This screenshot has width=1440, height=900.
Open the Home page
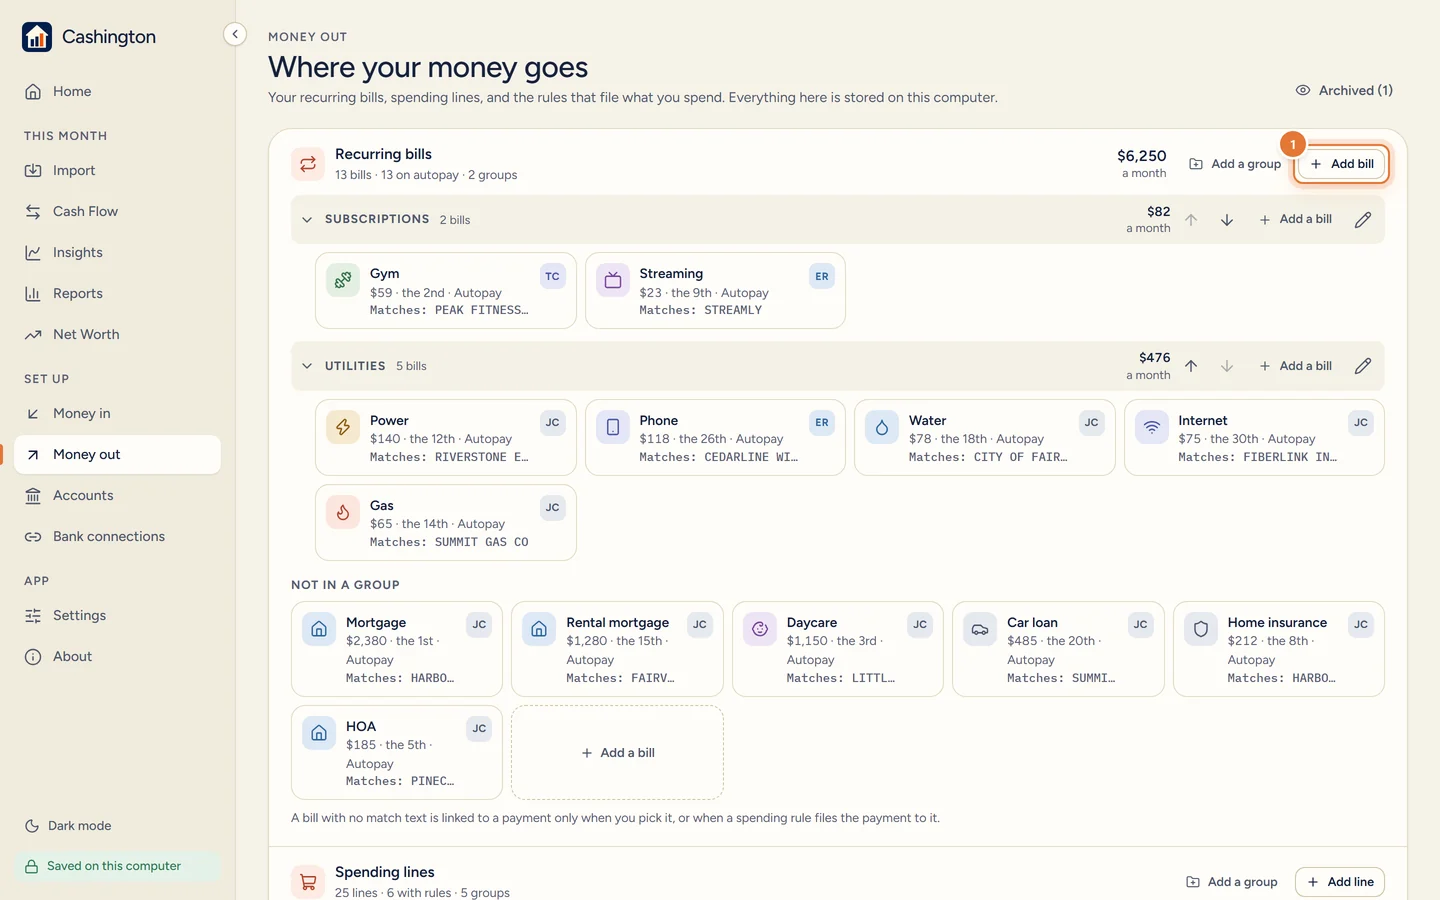118,91
